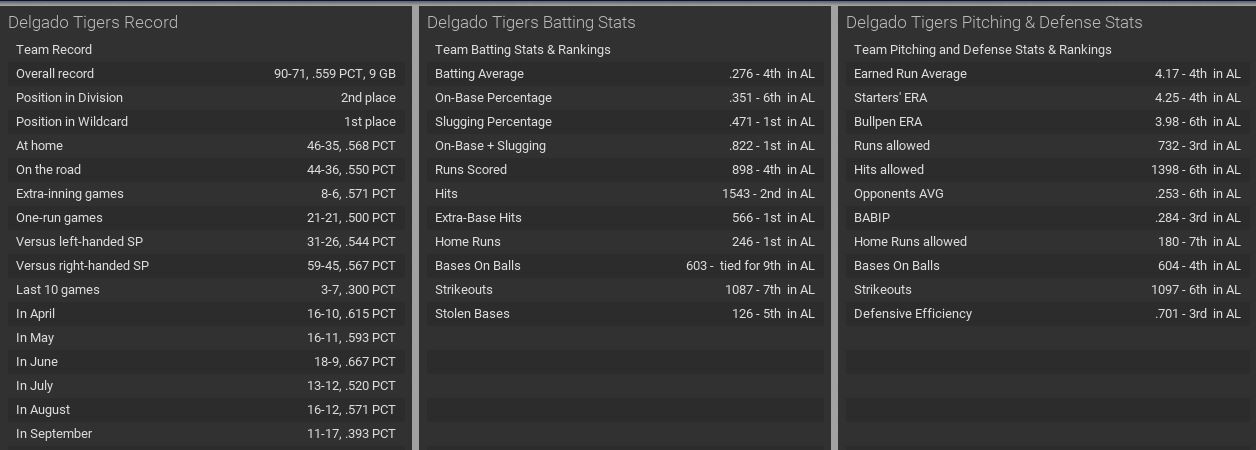Click the Last 10 games row
The image size is (1256, 450).
pos(206,290)
